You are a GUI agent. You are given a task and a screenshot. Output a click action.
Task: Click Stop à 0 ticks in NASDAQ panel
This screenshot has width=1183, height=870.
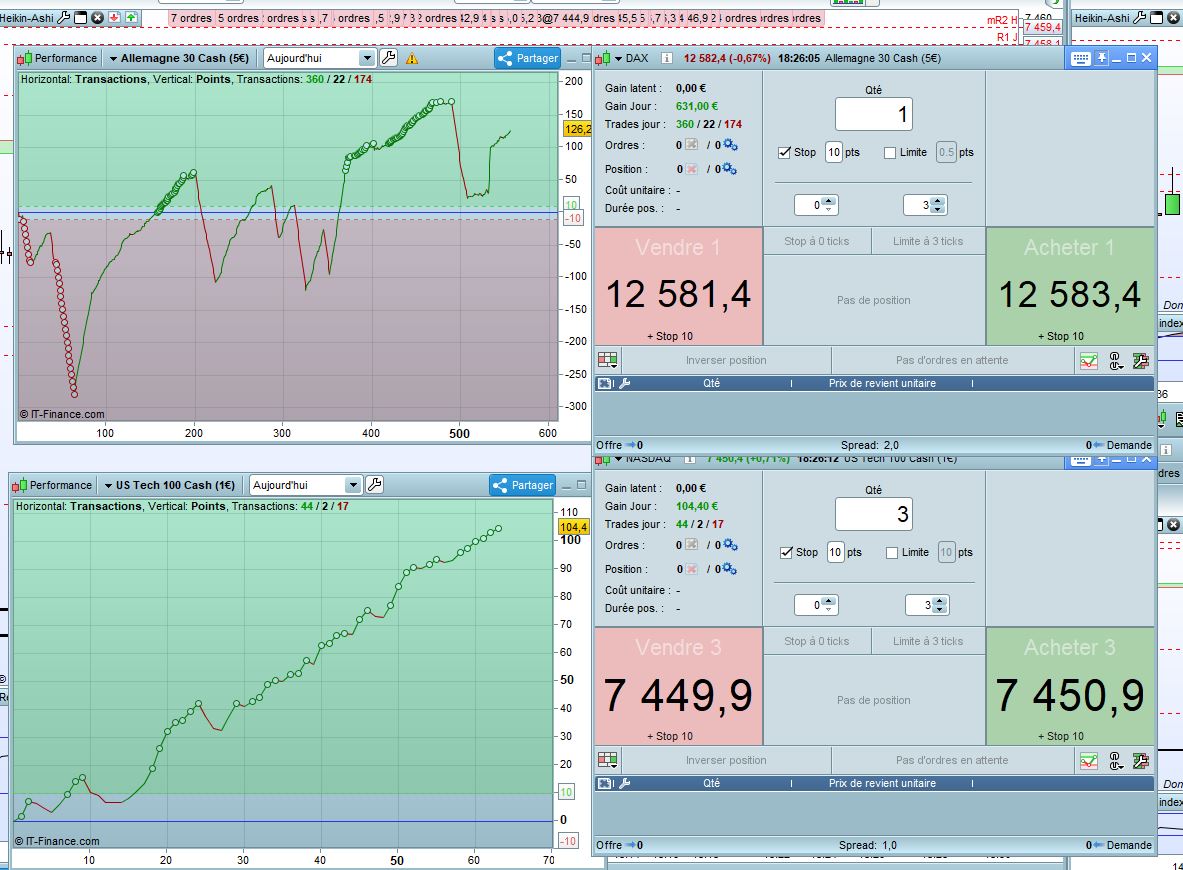816,641
